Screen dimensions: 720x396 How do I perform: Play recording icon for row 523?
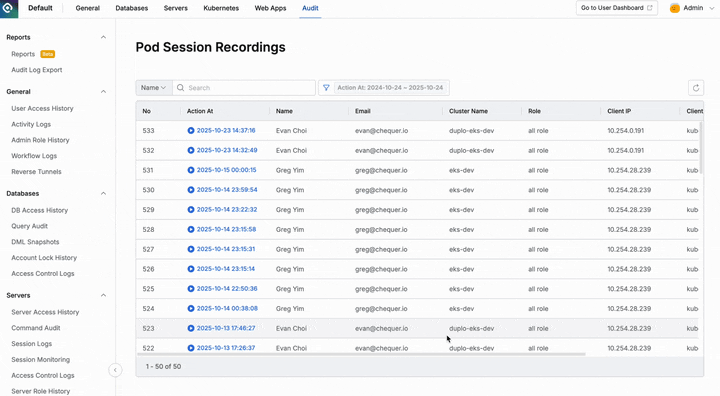[x=191, y=328]
